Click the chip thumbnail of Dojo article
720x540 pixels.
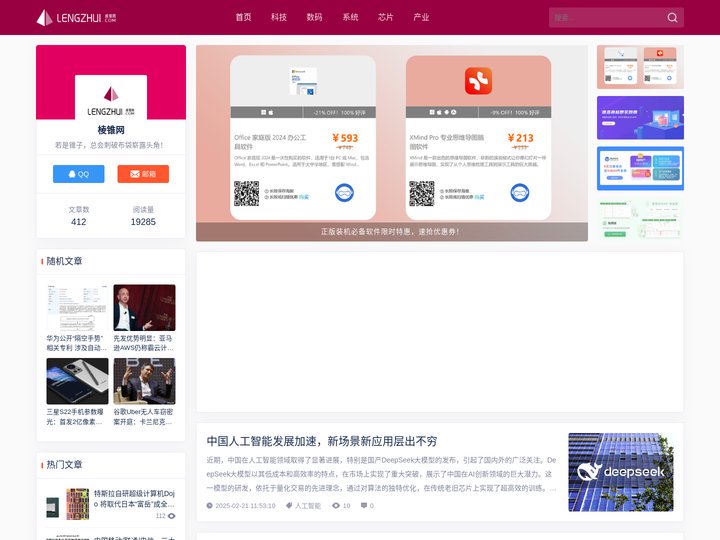[x=68, y=504]
